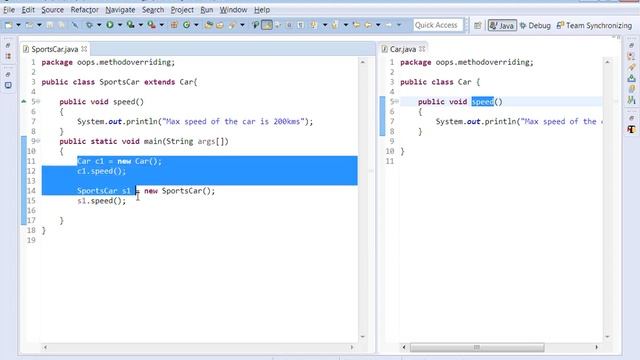This screenshot has height=360, width=640.
Task: Click Car.java horizontal scrollbar thumb
Action: point(477,347)
